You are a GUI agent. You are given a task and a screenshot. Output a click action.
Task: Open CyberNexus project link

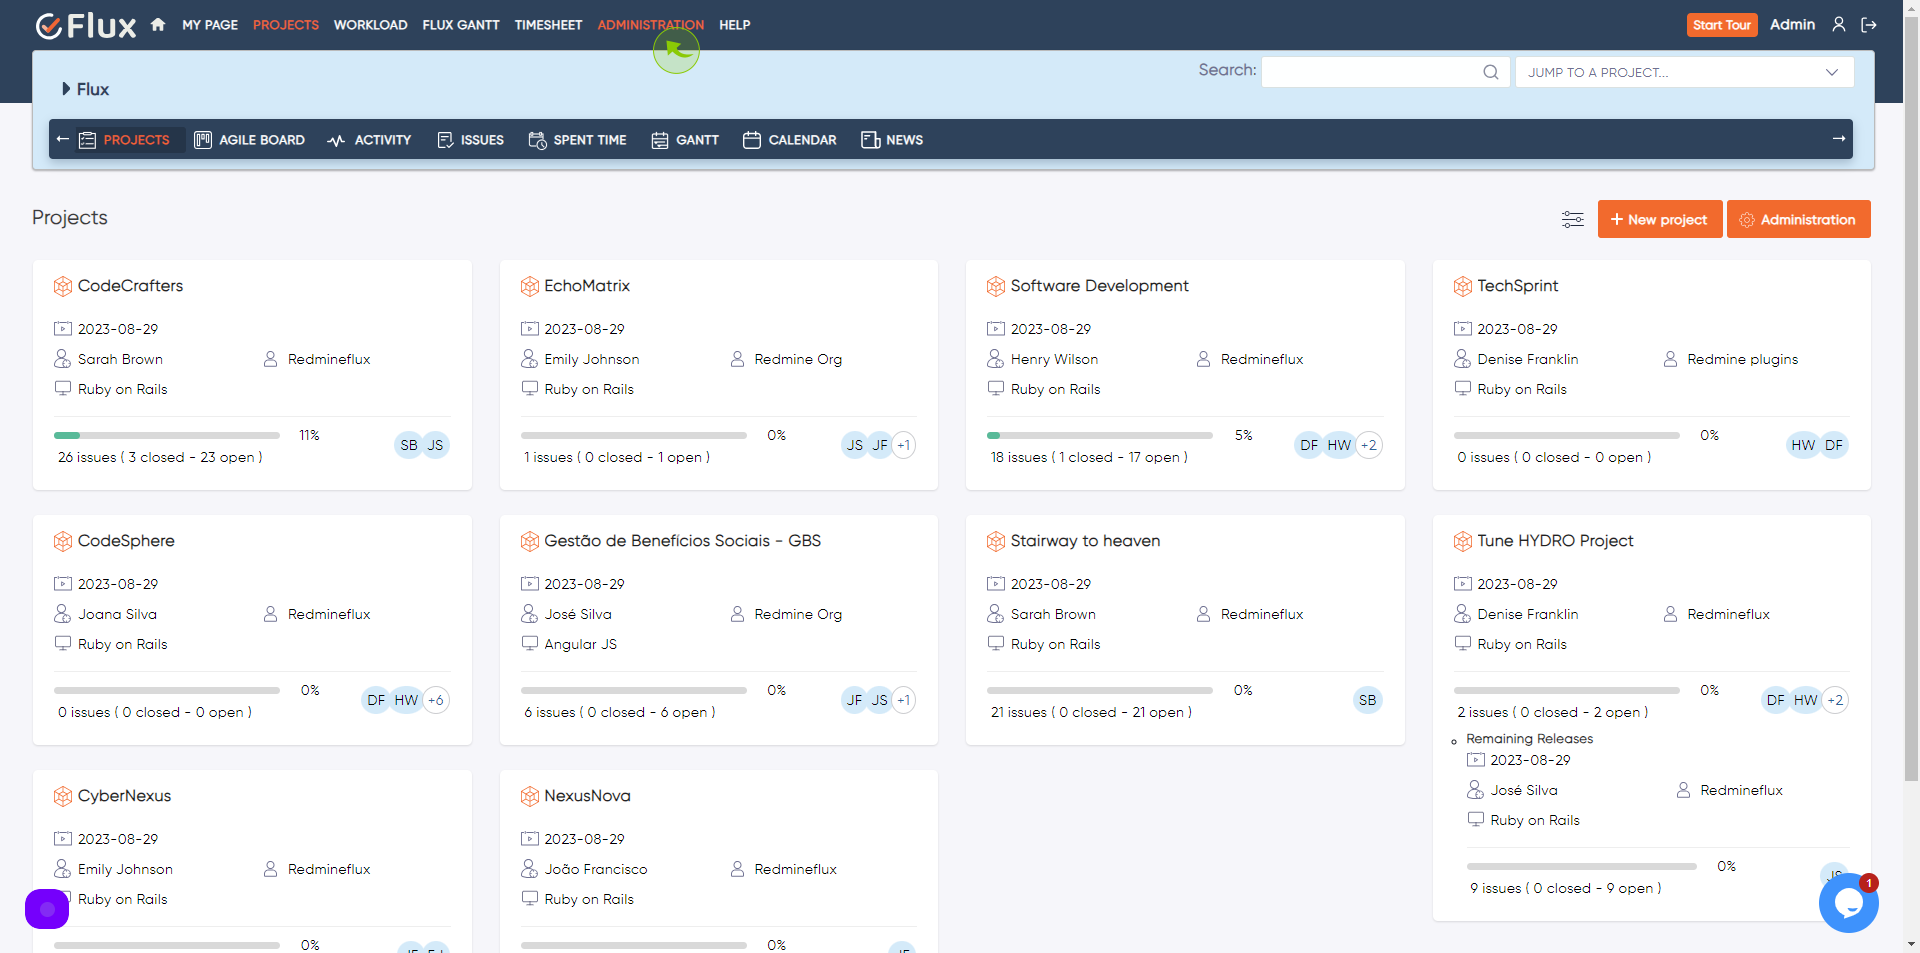(x=124, y=796)
